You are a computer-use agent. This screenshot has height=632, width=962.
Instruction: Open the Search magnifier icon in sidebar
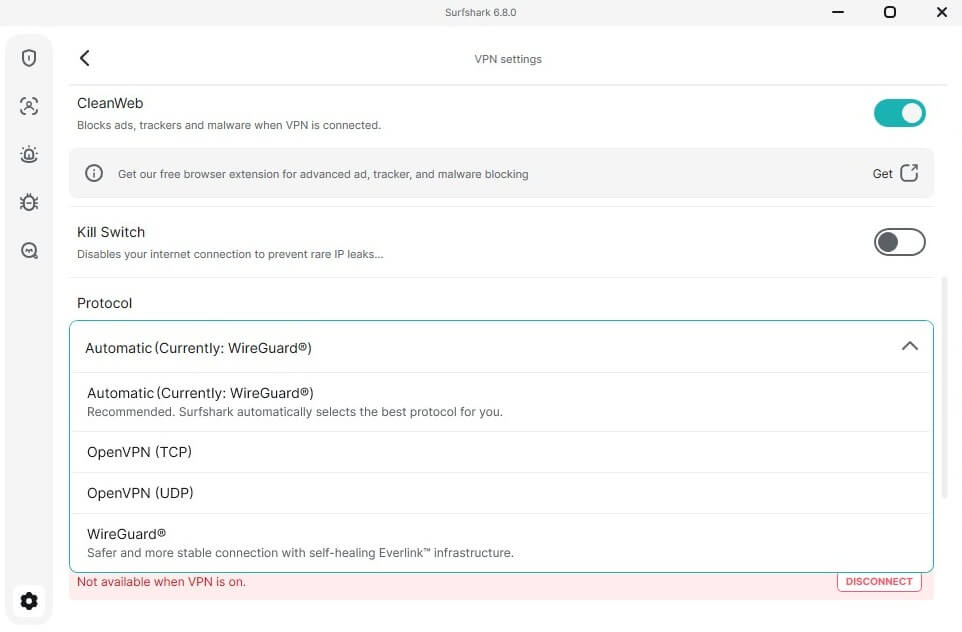(x=29, y=250)
